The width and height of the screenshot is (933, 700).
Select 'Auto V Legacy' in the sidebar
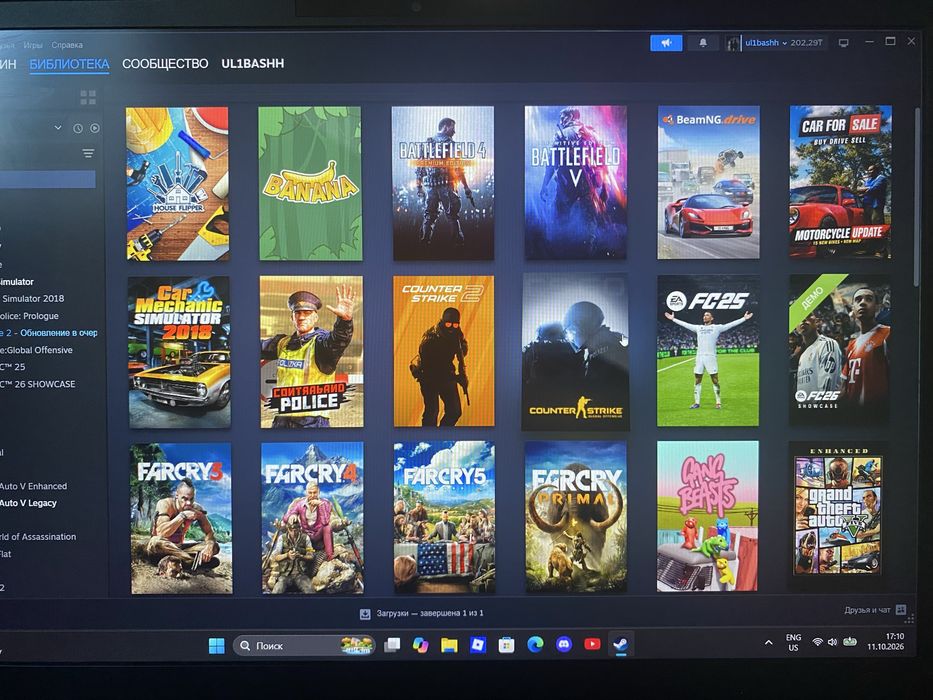pyautogui.click(x=29, y=503)
